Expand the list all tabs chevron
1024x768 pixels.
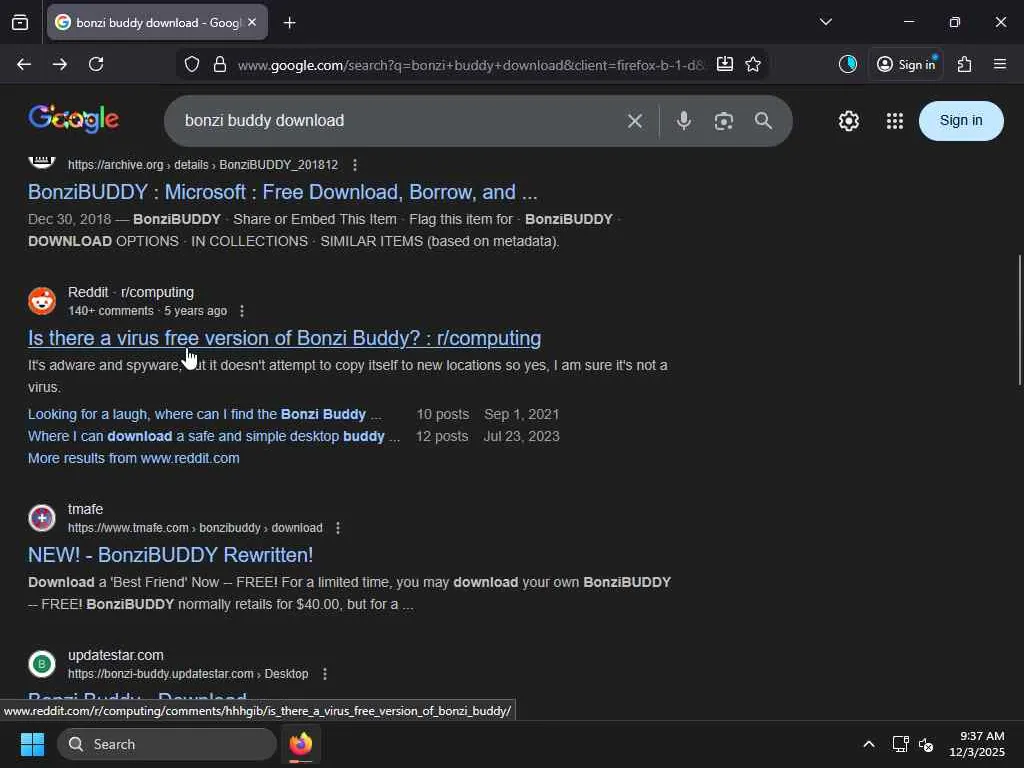[x=825, y=22]
